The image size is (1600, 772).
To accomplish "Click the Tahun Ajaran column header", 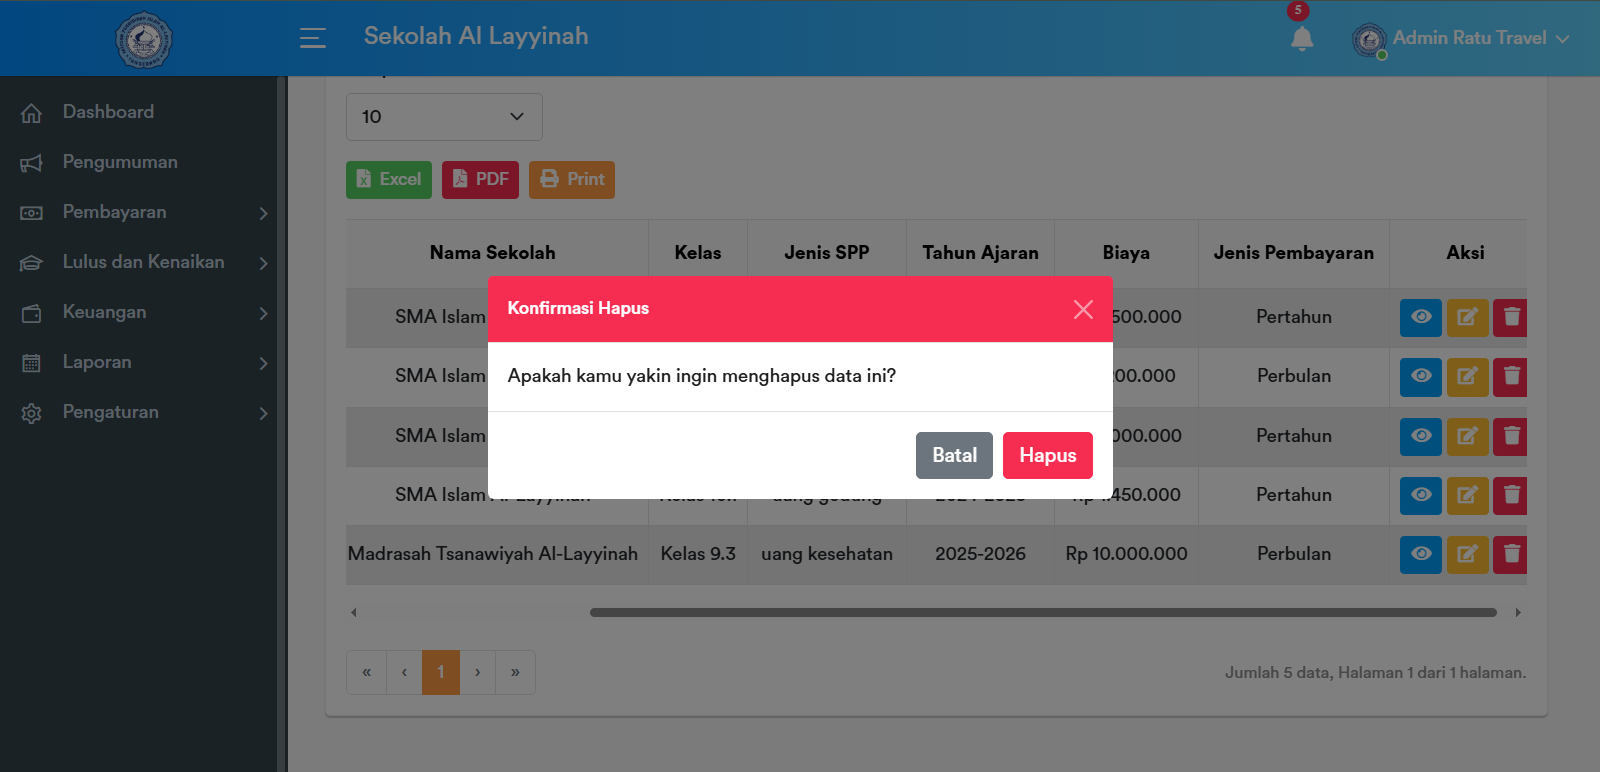I will [x=980, y=253].
